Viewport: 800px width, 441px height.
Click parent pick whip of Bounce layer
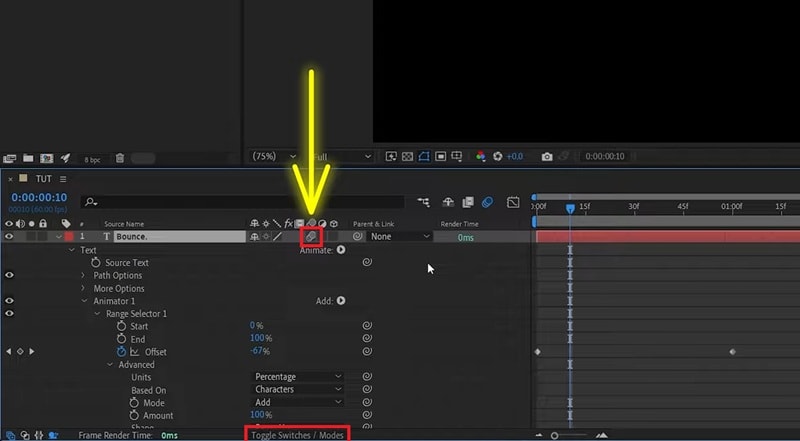358,237
